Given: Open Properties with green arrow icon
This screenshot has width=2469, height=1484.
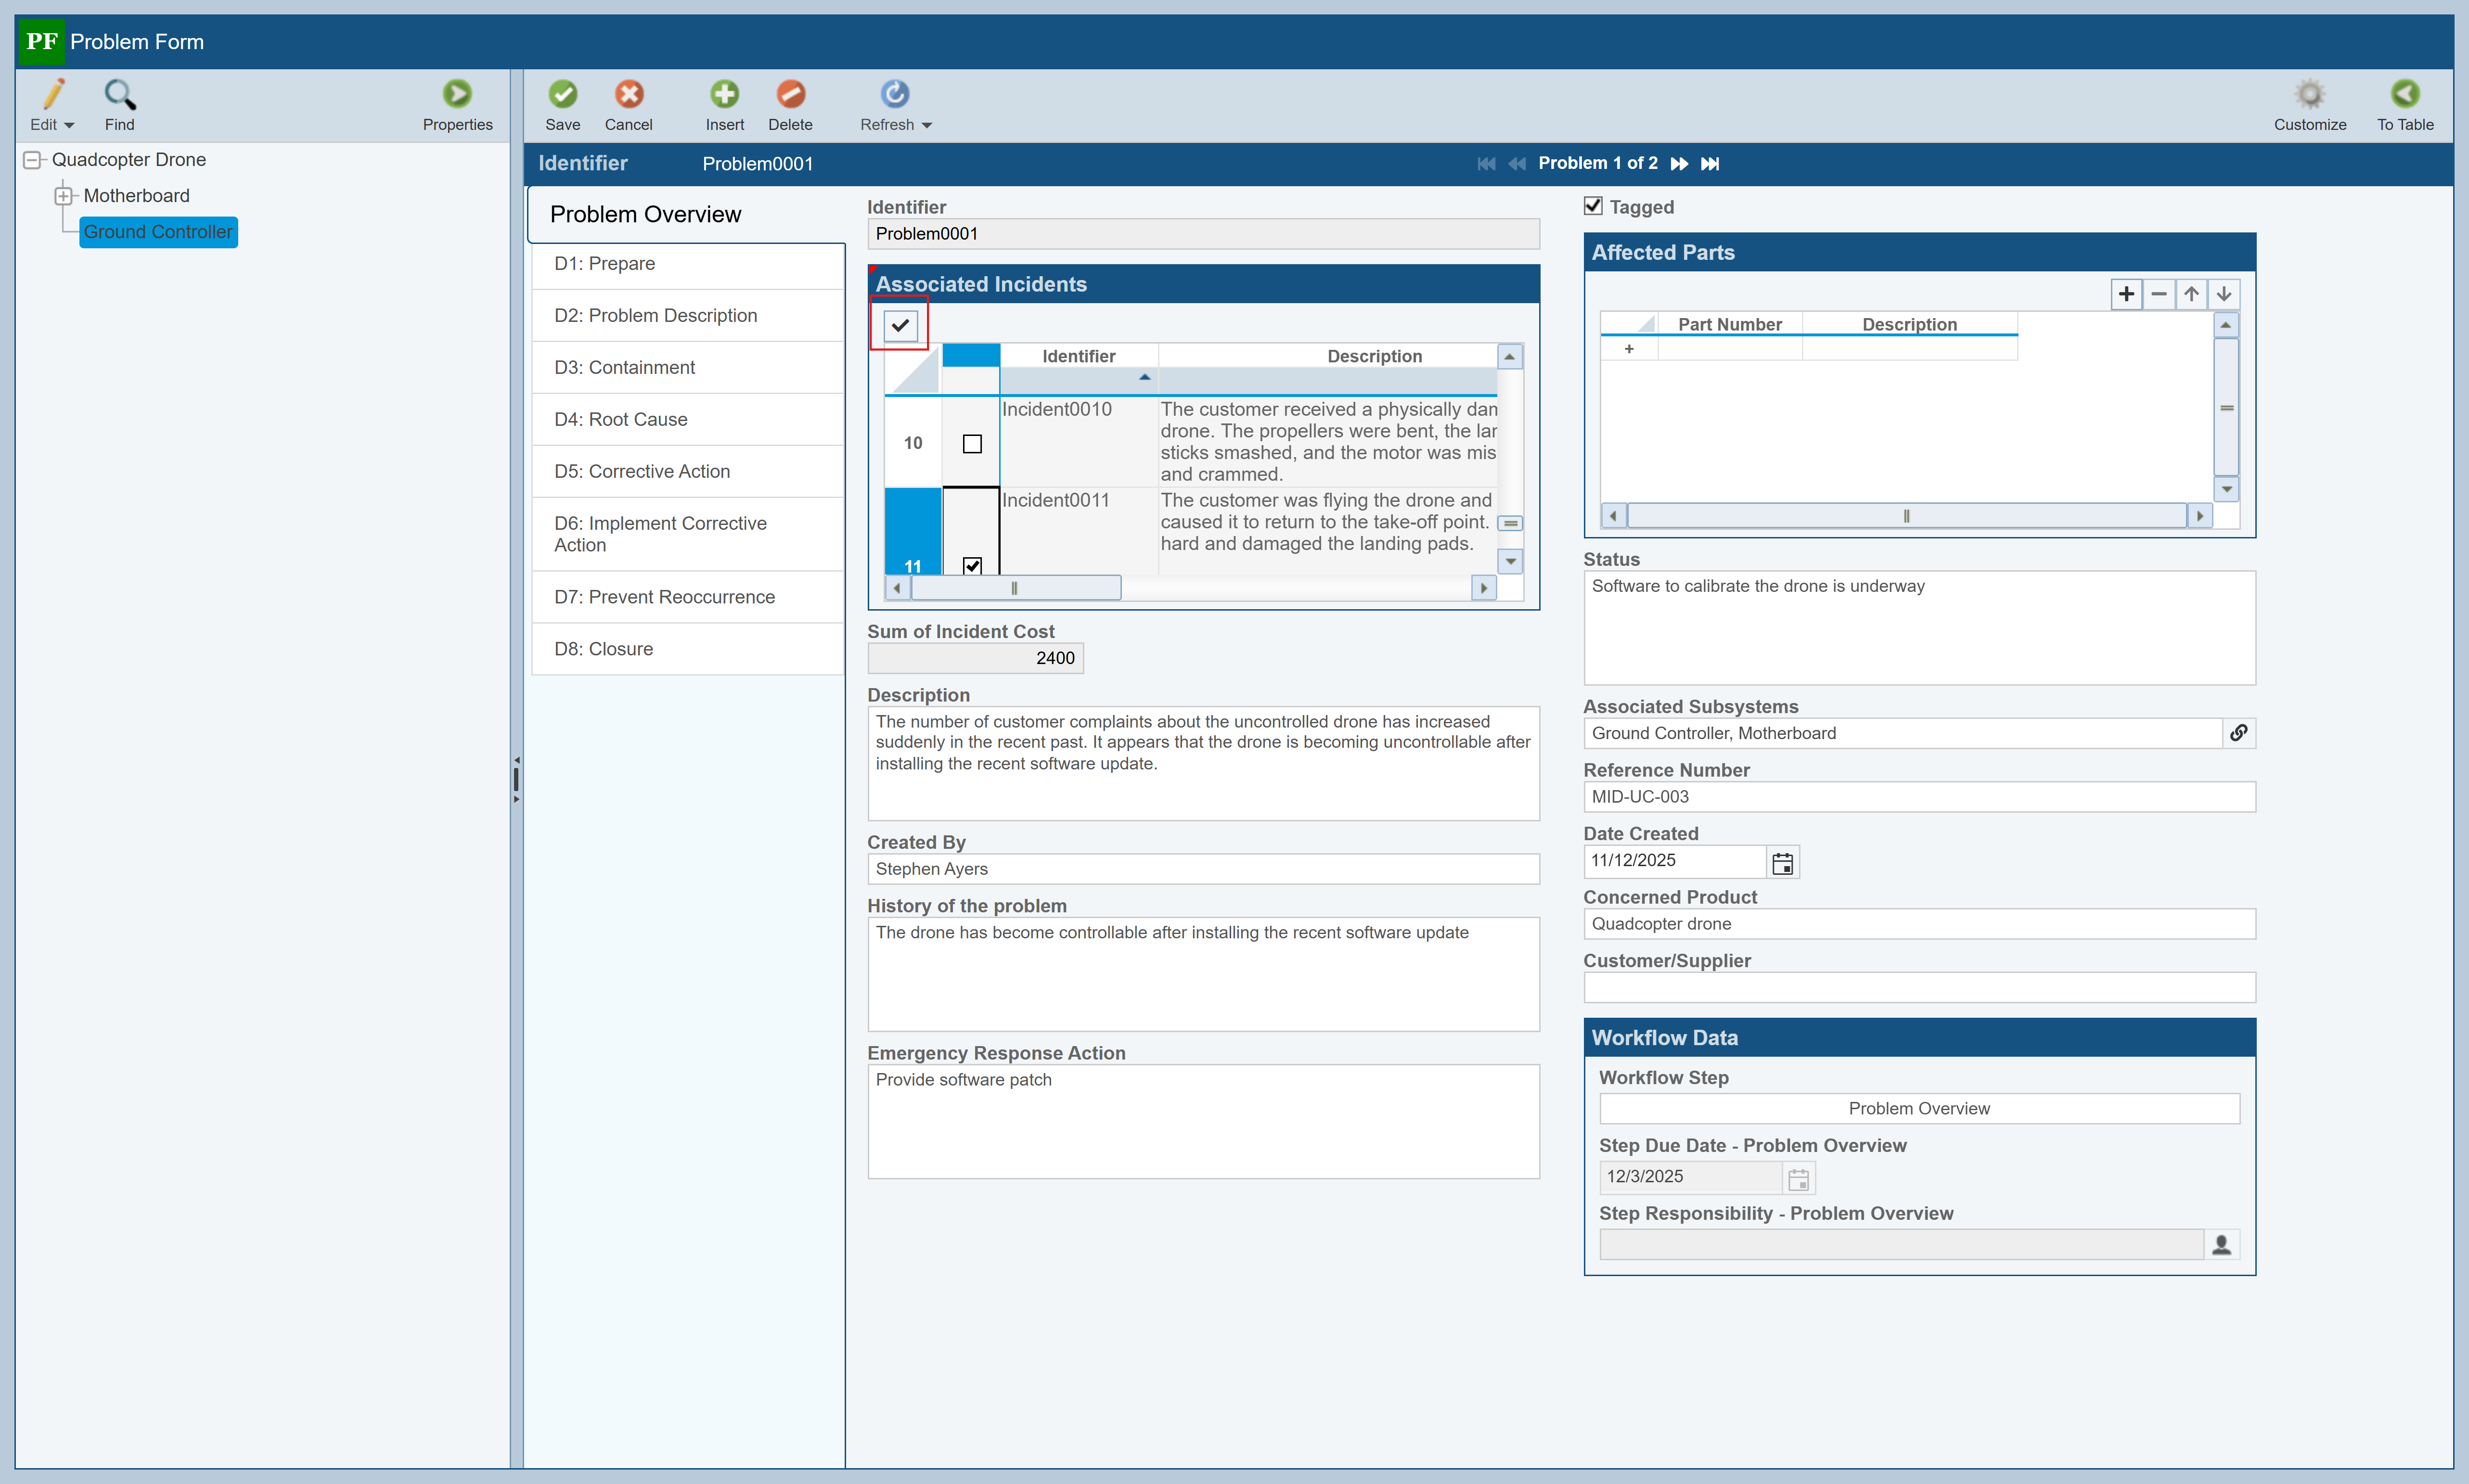Looking at the screenshot, I should tap(457, 95).
